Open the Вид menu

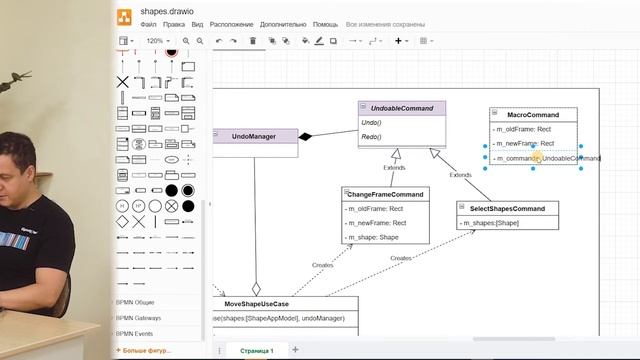tap(197, 24)
